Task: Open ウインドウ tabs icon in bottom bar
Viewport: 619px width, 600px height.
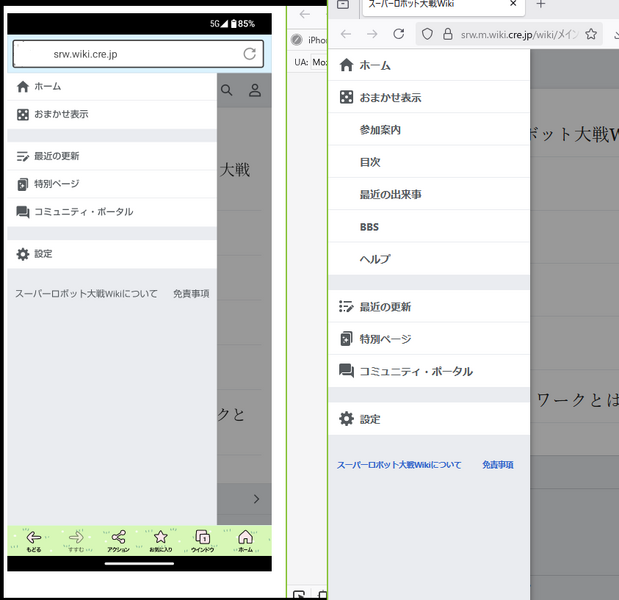Action: point(202,540)
